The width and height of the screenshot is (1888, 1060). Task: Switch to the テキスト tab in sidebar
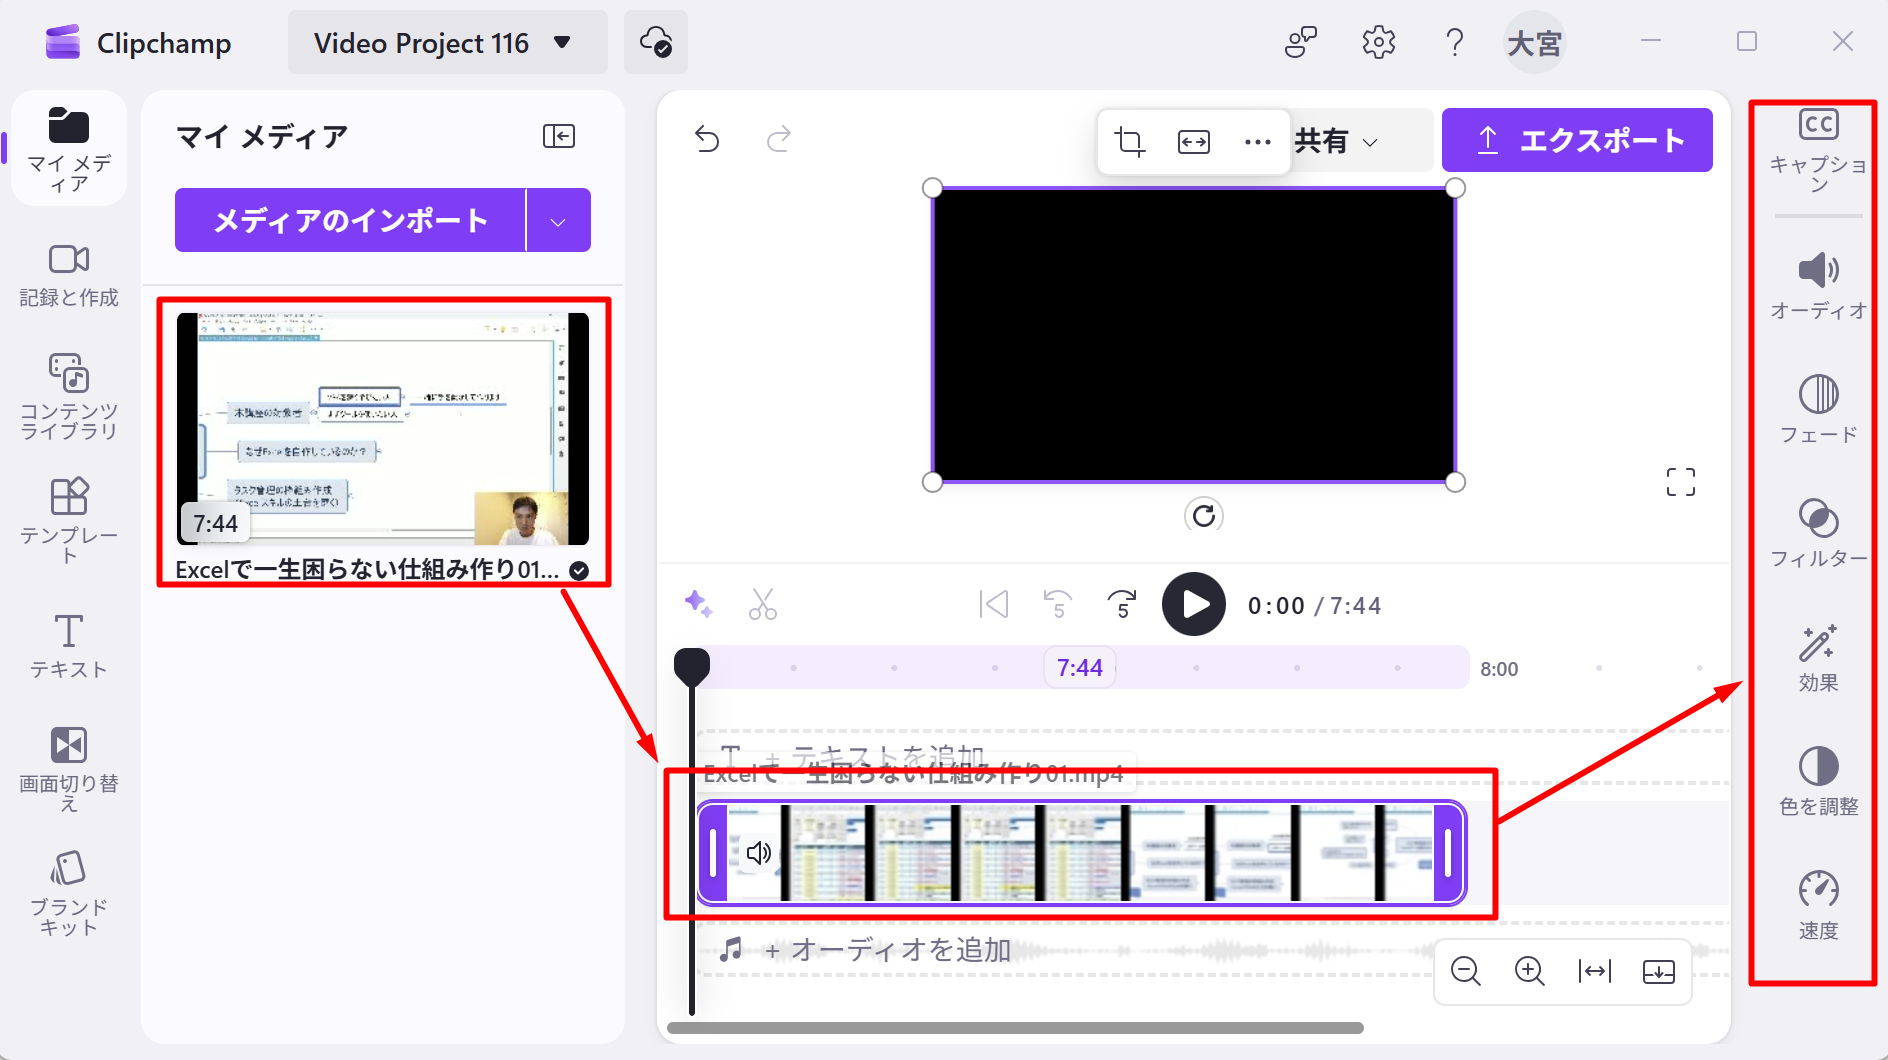pos(68,646)
